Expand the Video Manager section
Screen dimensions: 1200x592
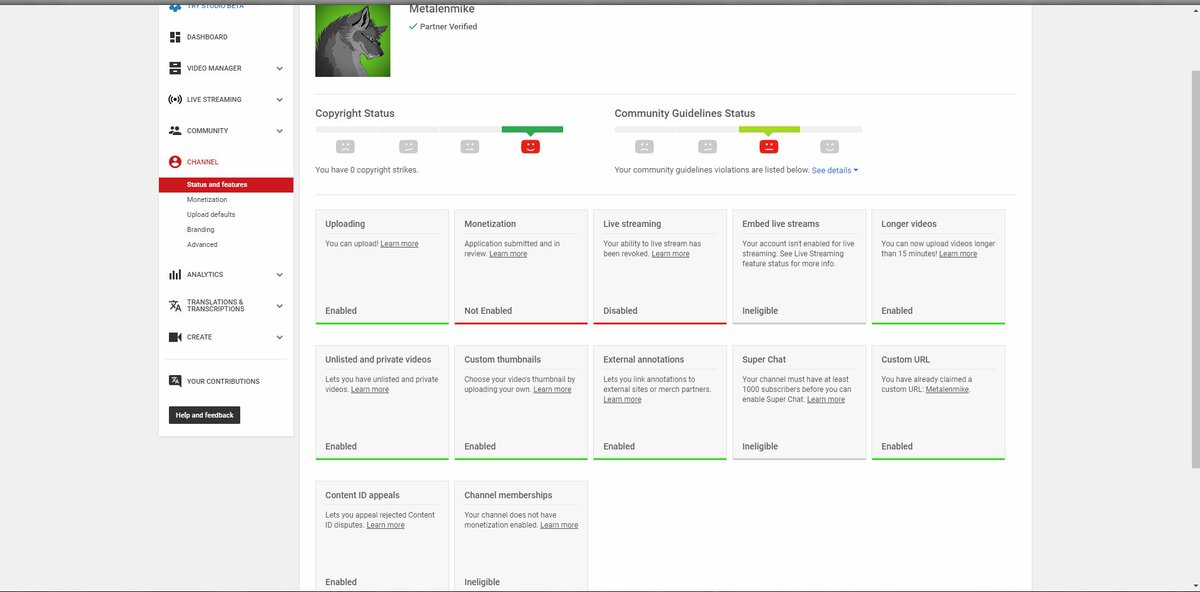coord(280,69)
